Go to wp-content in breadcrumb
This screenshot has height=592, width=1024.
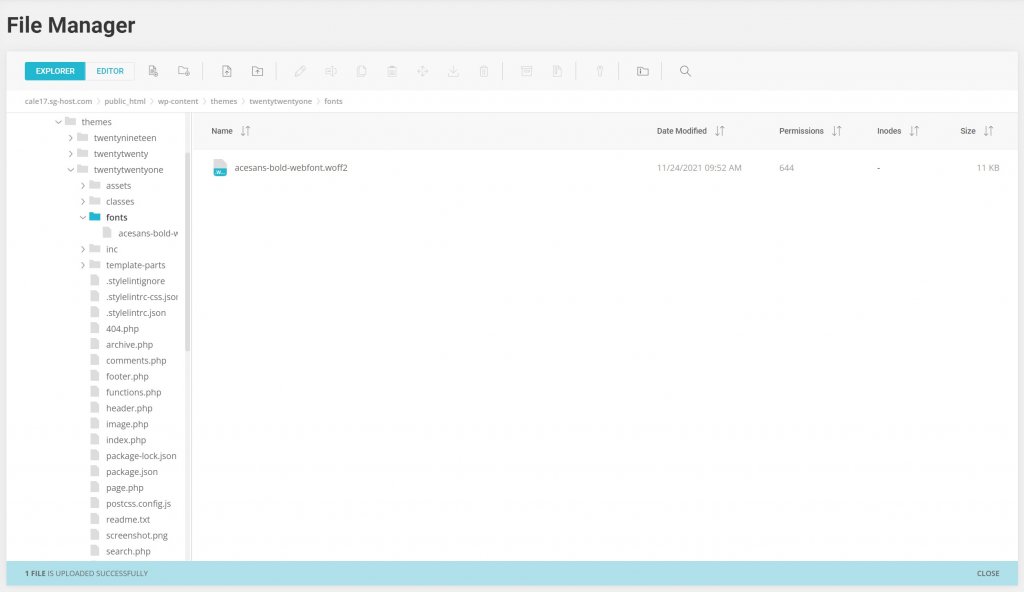point(178,101)
